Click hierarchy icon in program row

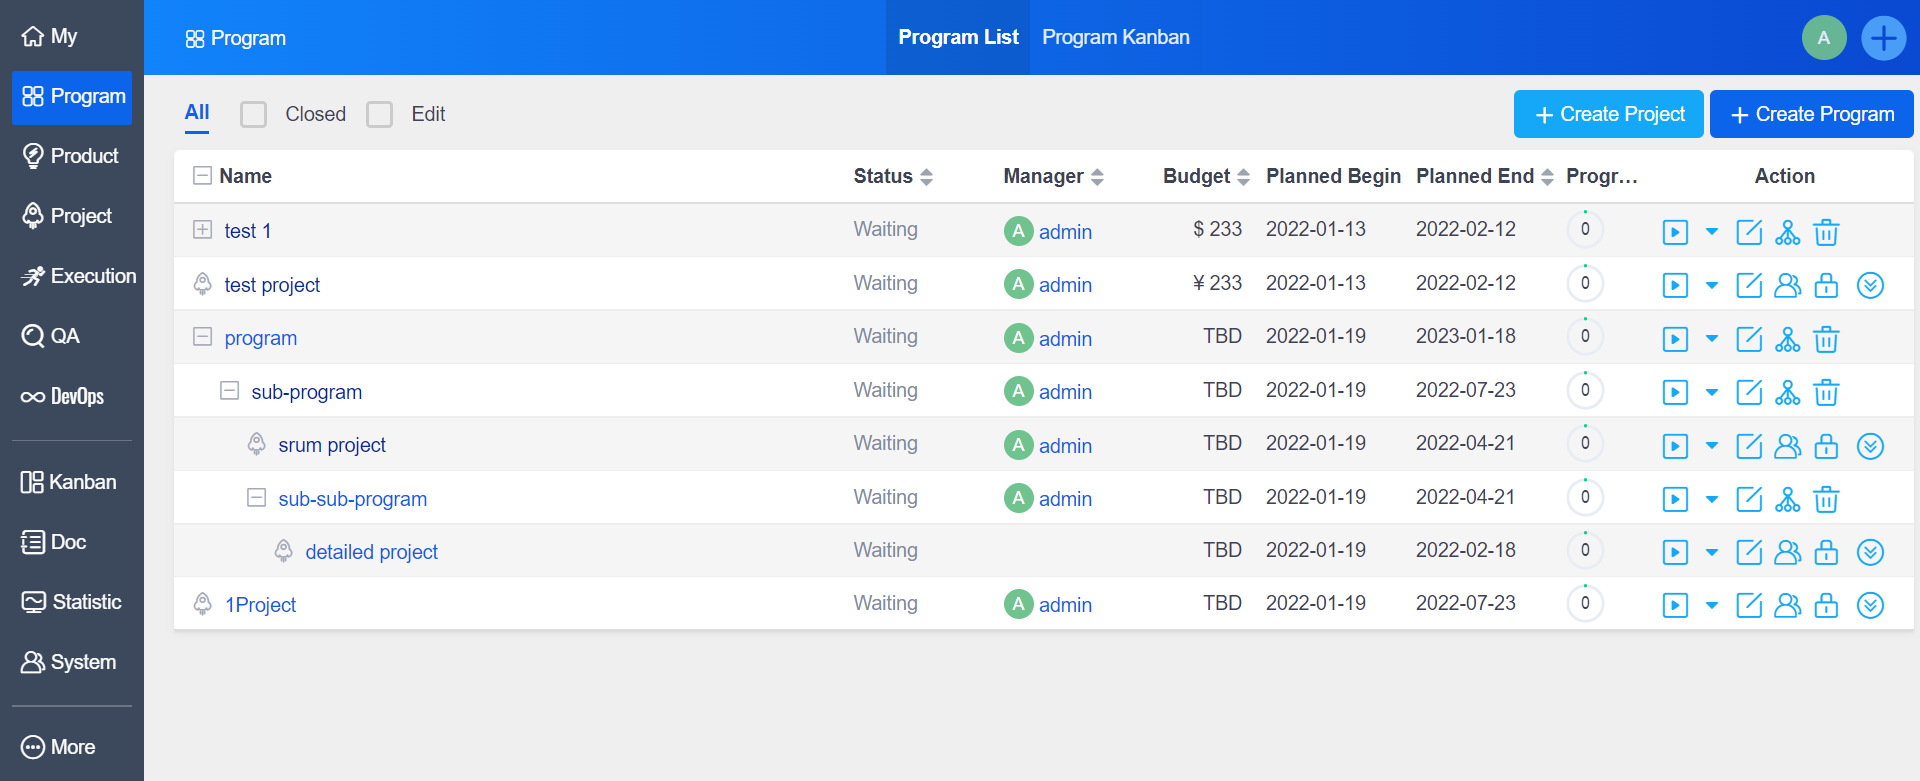(1787, 339)
